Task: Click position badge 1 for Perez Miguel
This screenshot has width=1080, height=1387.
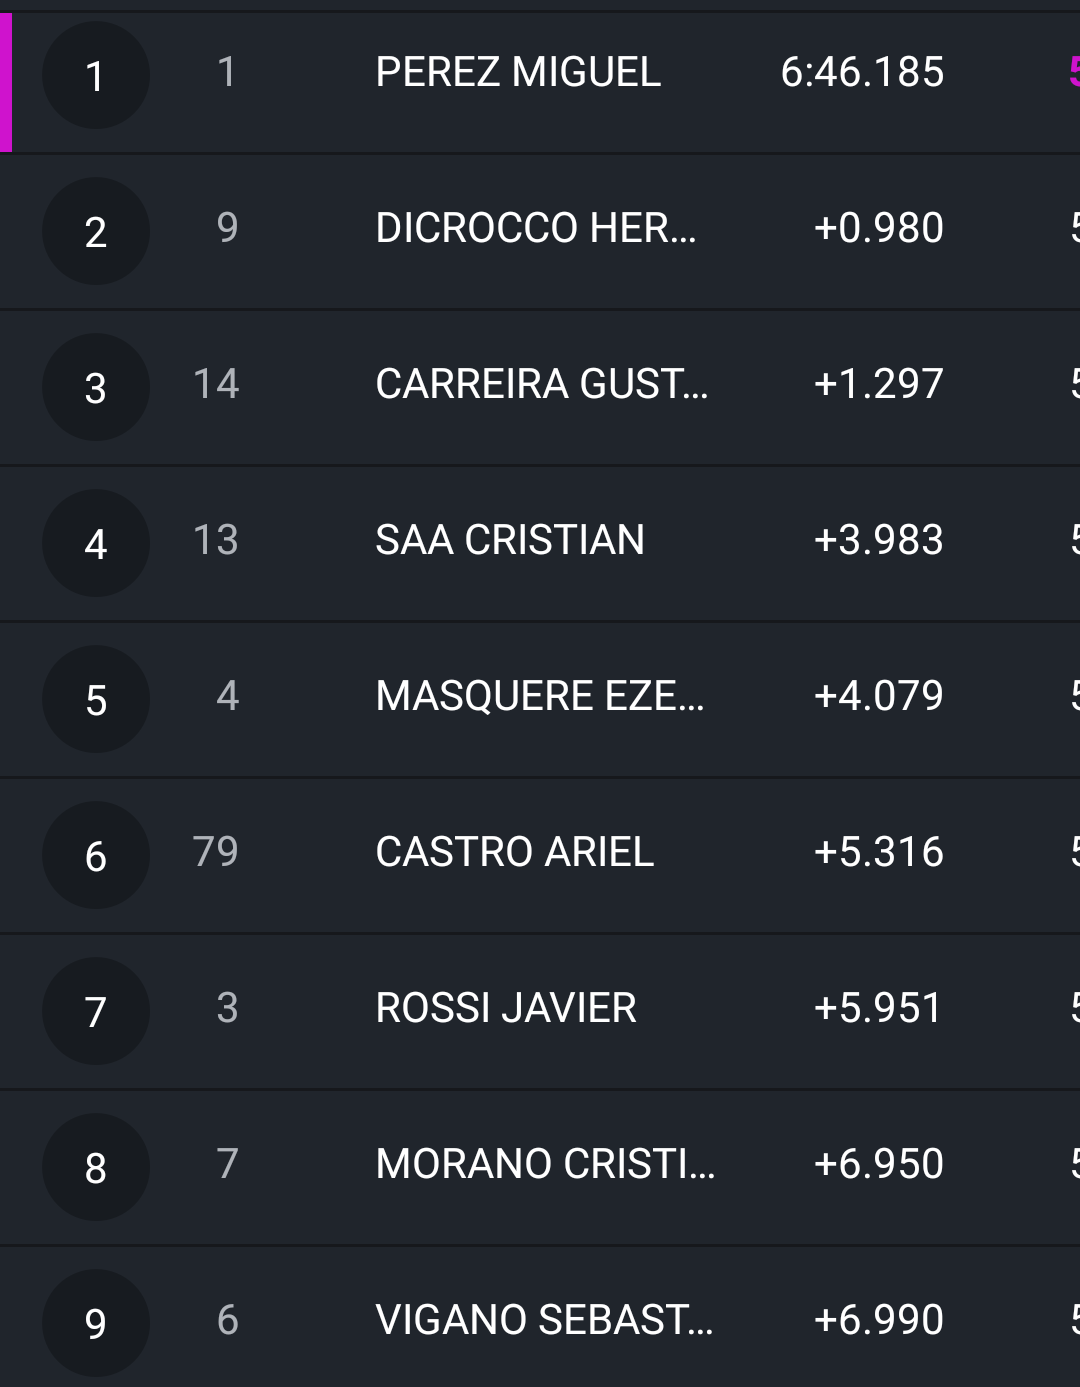Action: pos(95,76)
